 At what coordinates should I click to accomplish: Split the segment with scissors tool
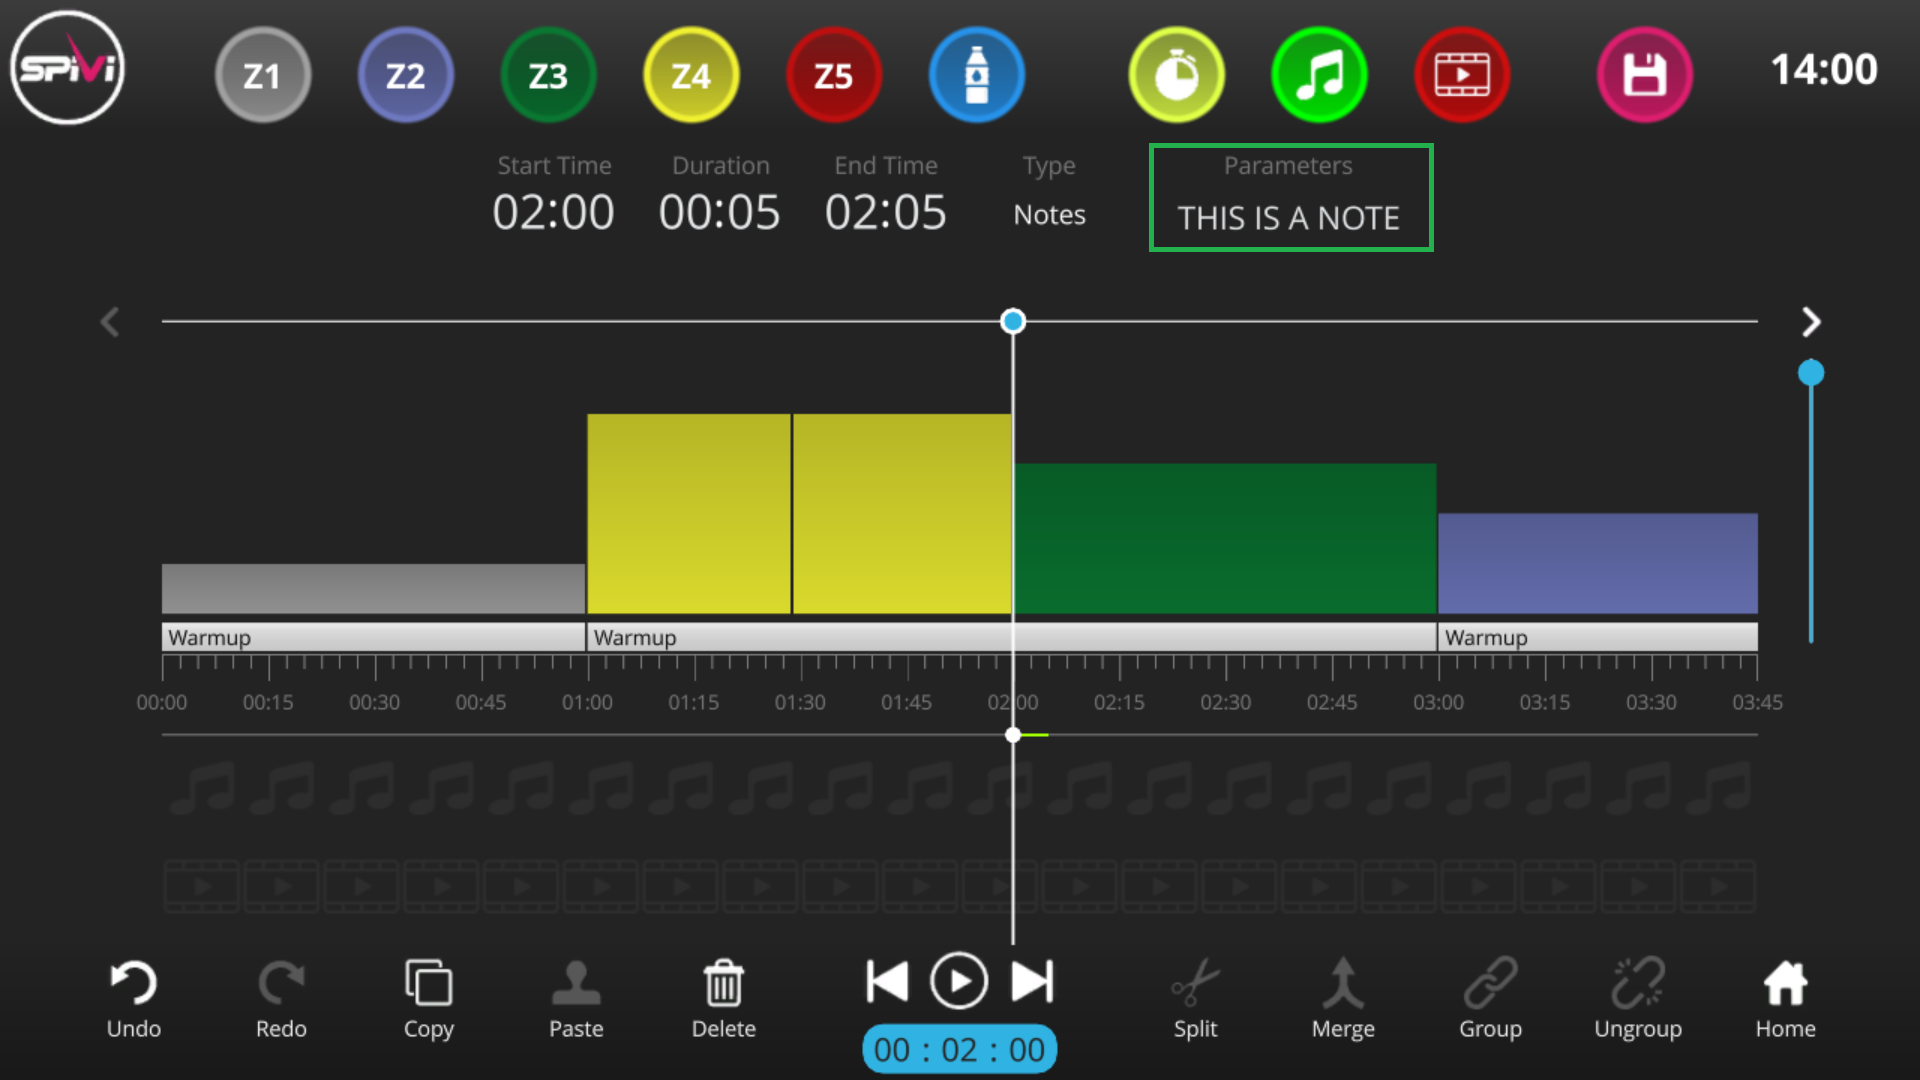click(1195, 999)
